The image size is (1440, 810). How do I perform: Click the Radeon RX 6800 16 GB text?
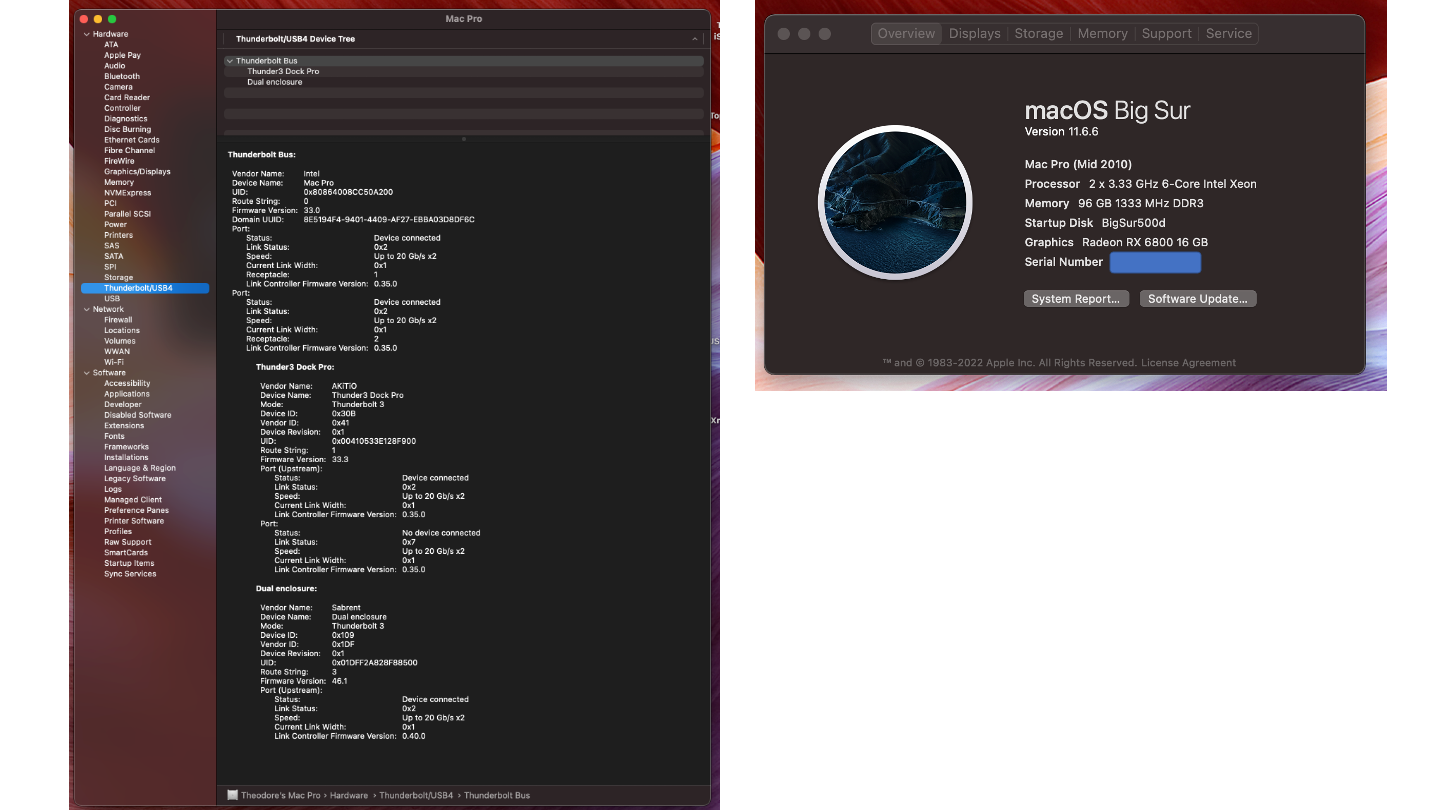tap(1145, 243)
